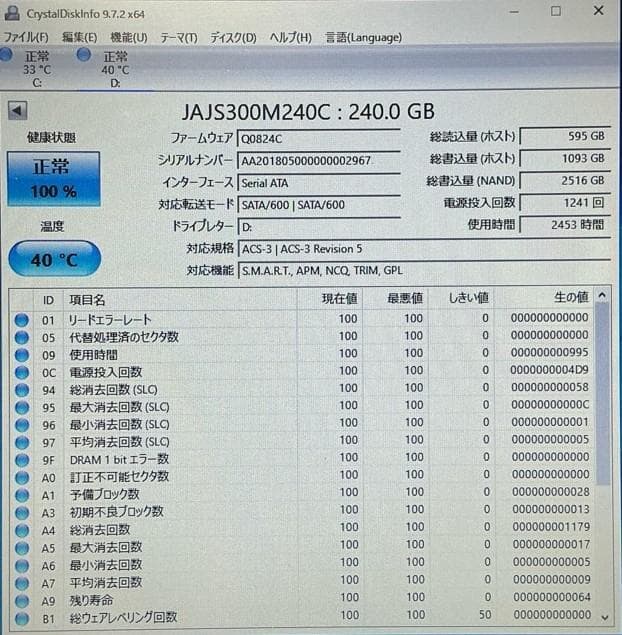Click status icon for row A5 最大消去回数
The width and height of the screenshot is (622, 635).
pyautogui.click(x=21, y=548)
